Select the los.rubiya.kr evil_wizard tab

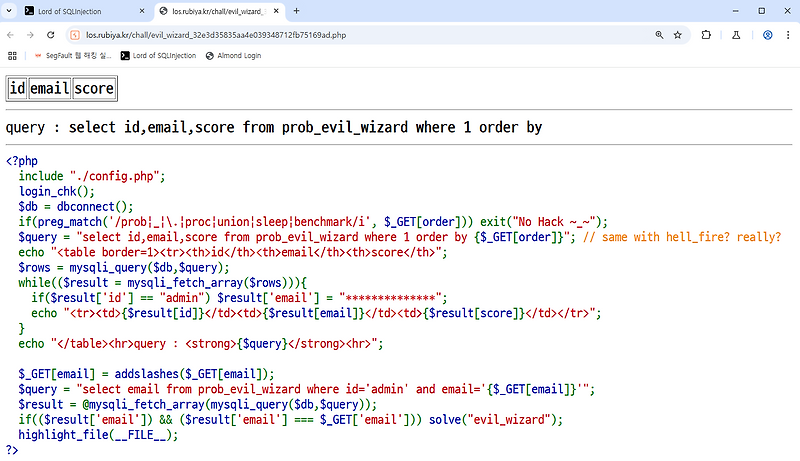219,11
